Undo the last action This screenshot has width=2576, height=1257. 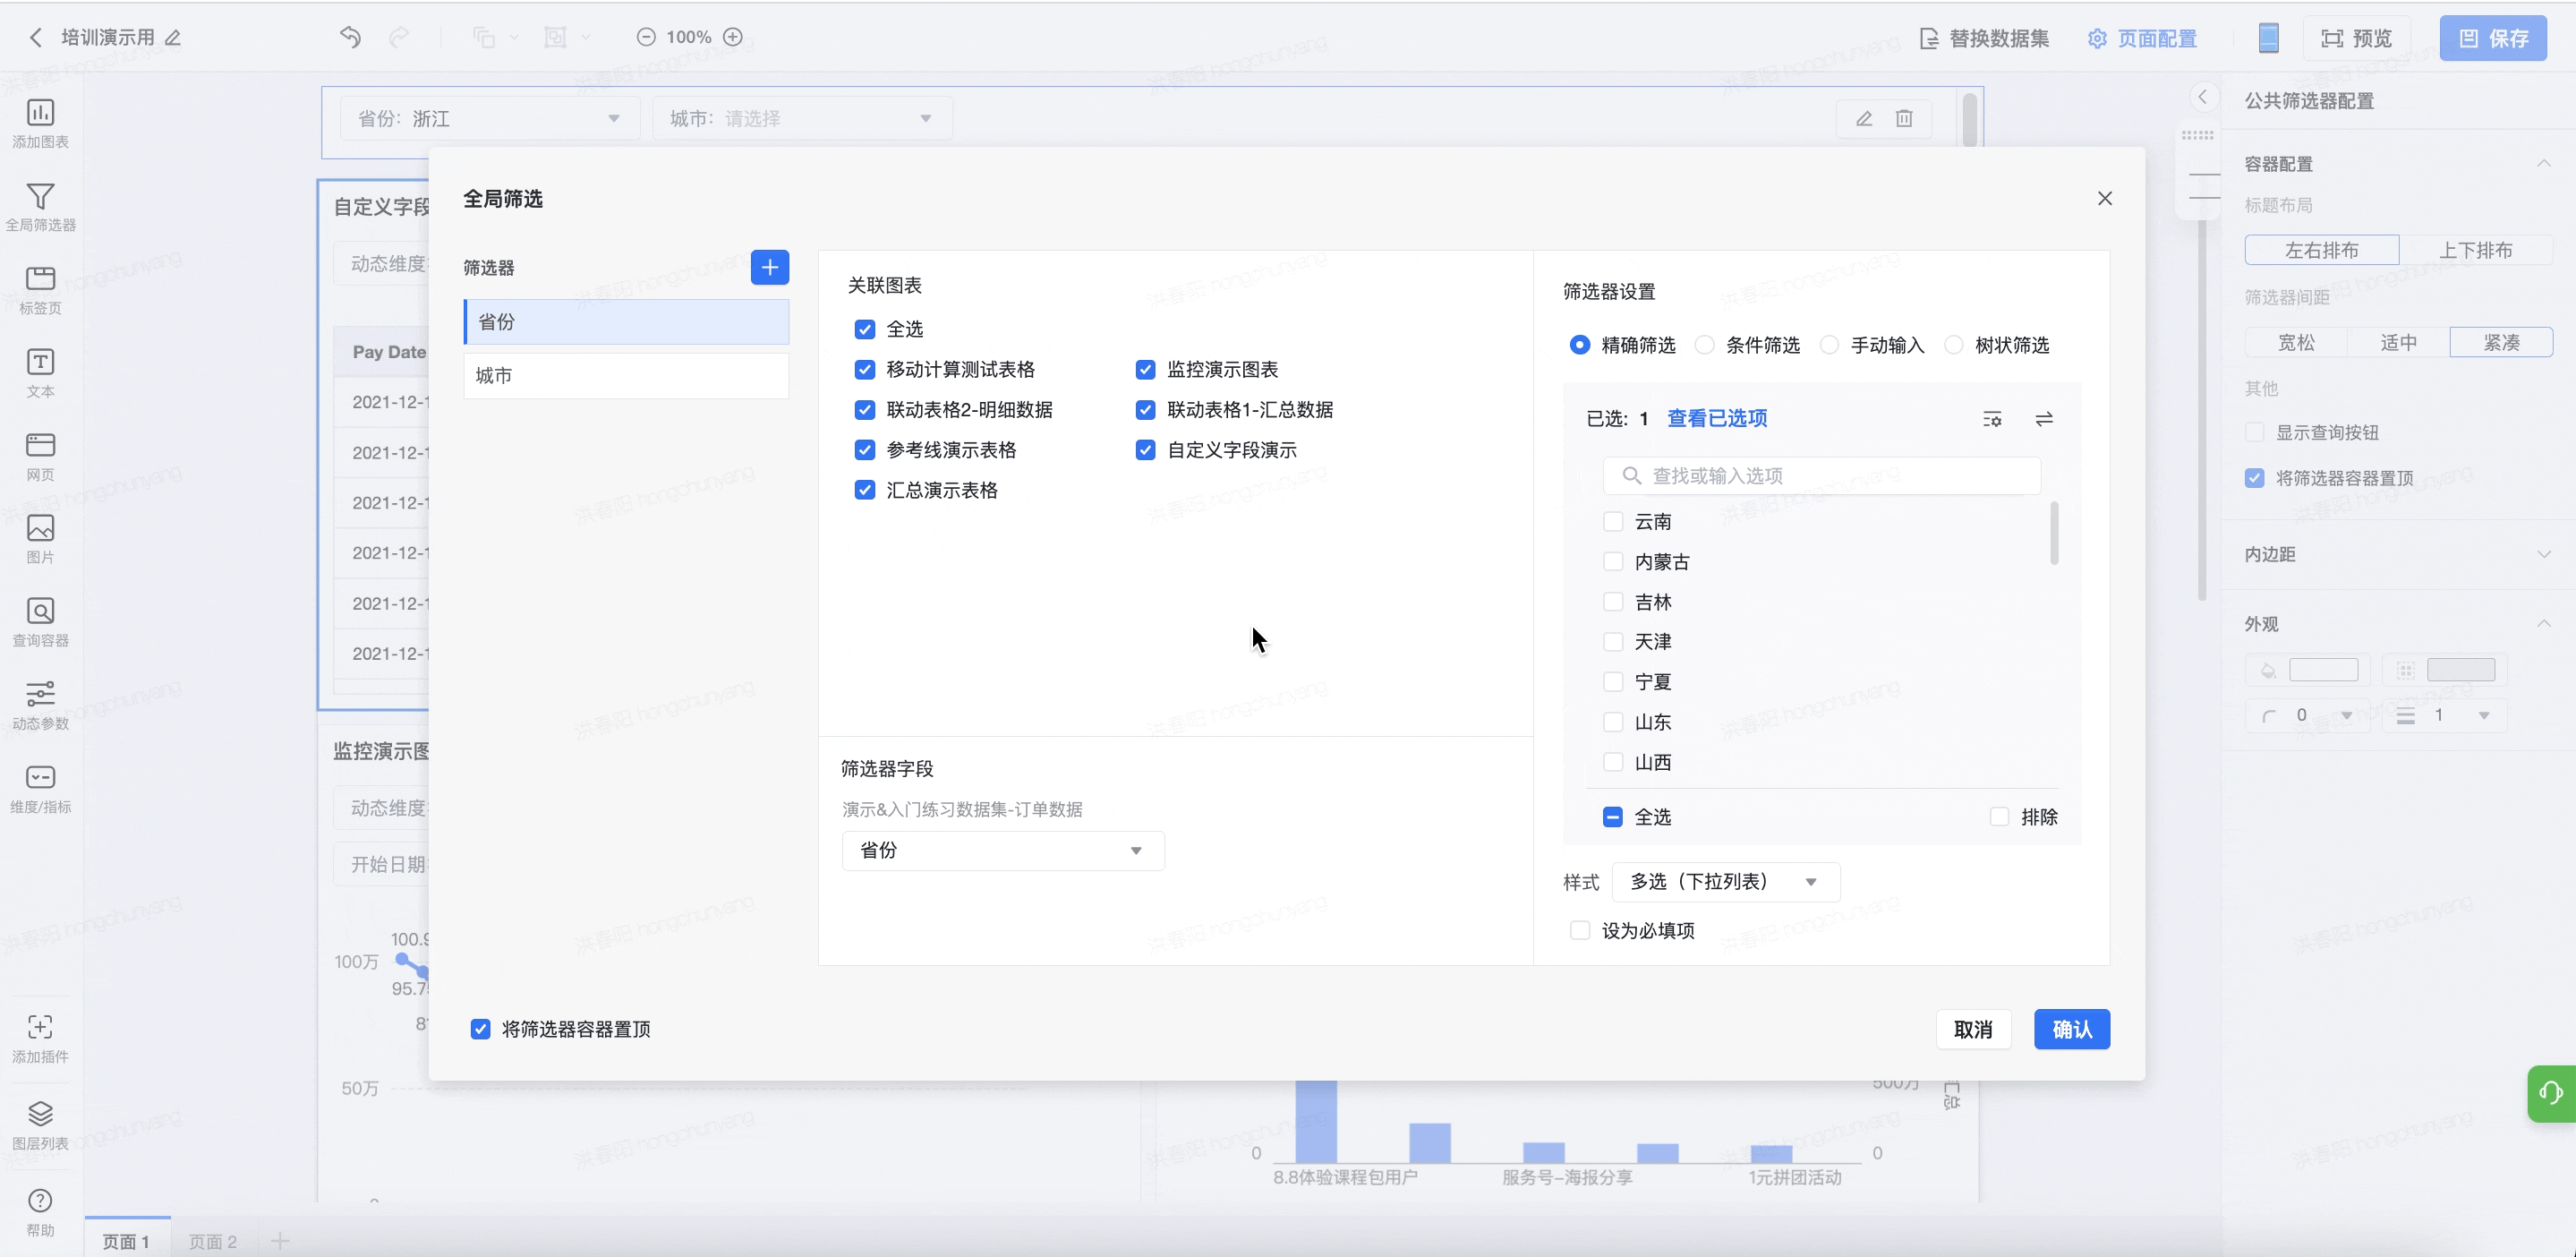pyautogui.click(x=350, y=37)
